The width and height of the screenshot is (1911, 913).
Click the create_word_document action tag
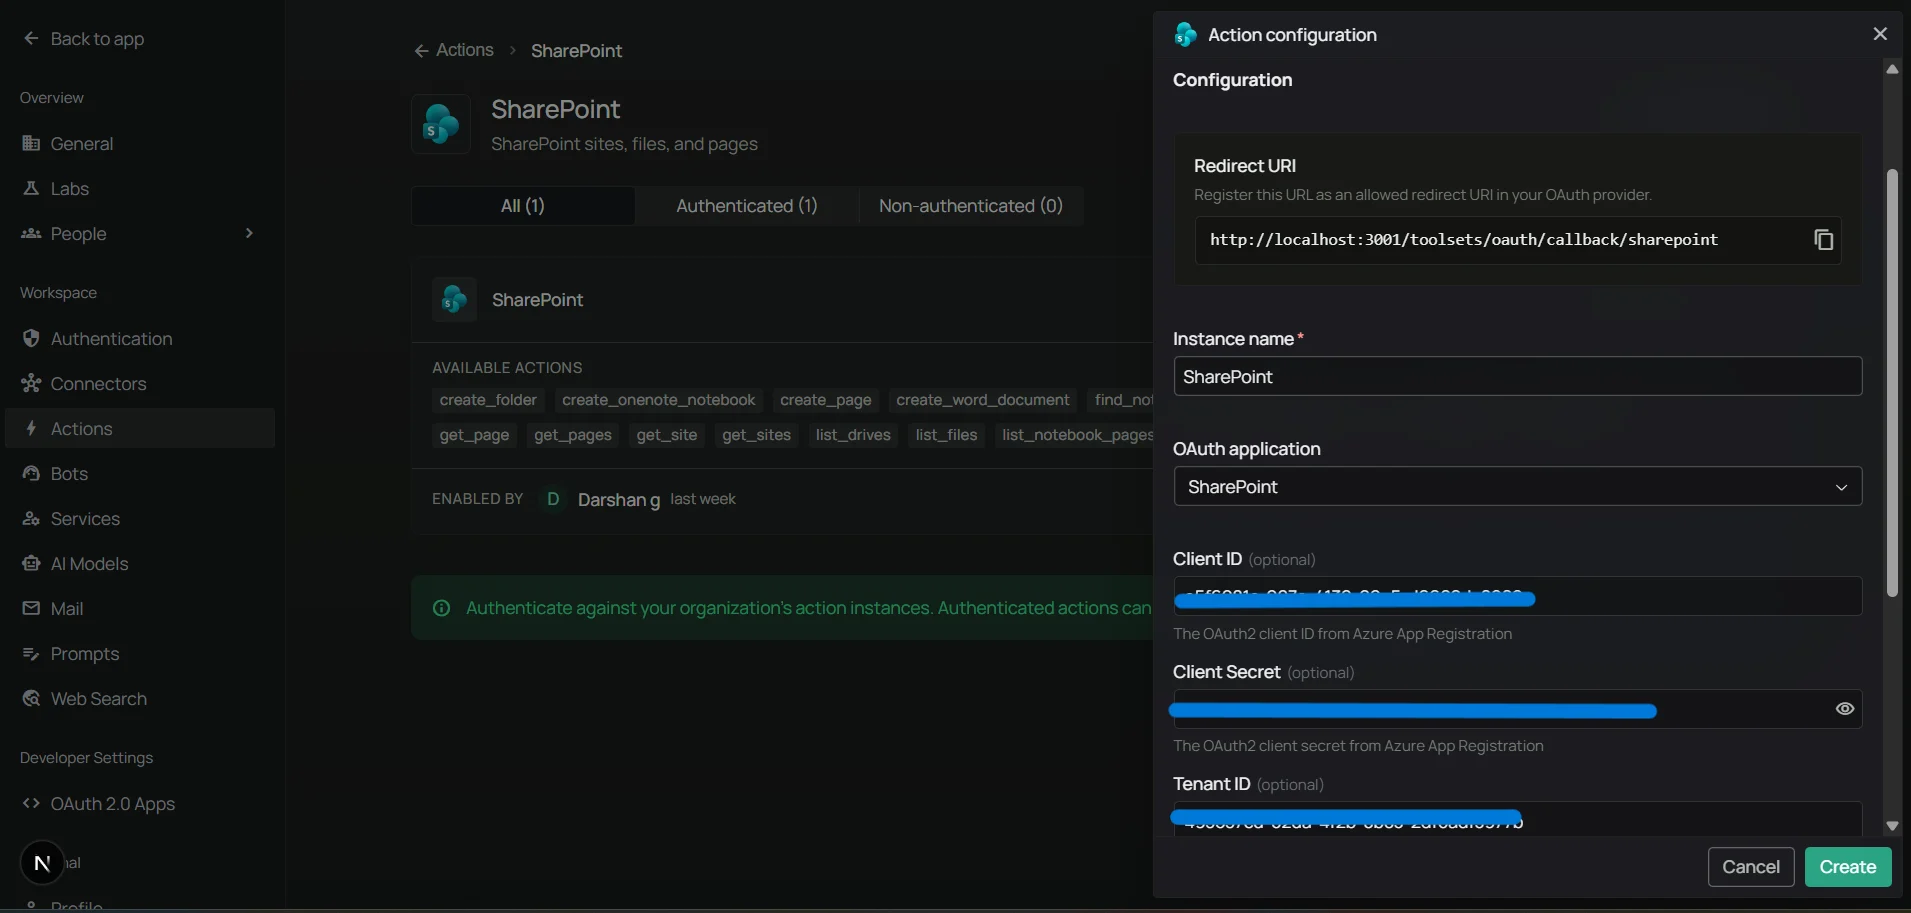click(x=982, y=400)
